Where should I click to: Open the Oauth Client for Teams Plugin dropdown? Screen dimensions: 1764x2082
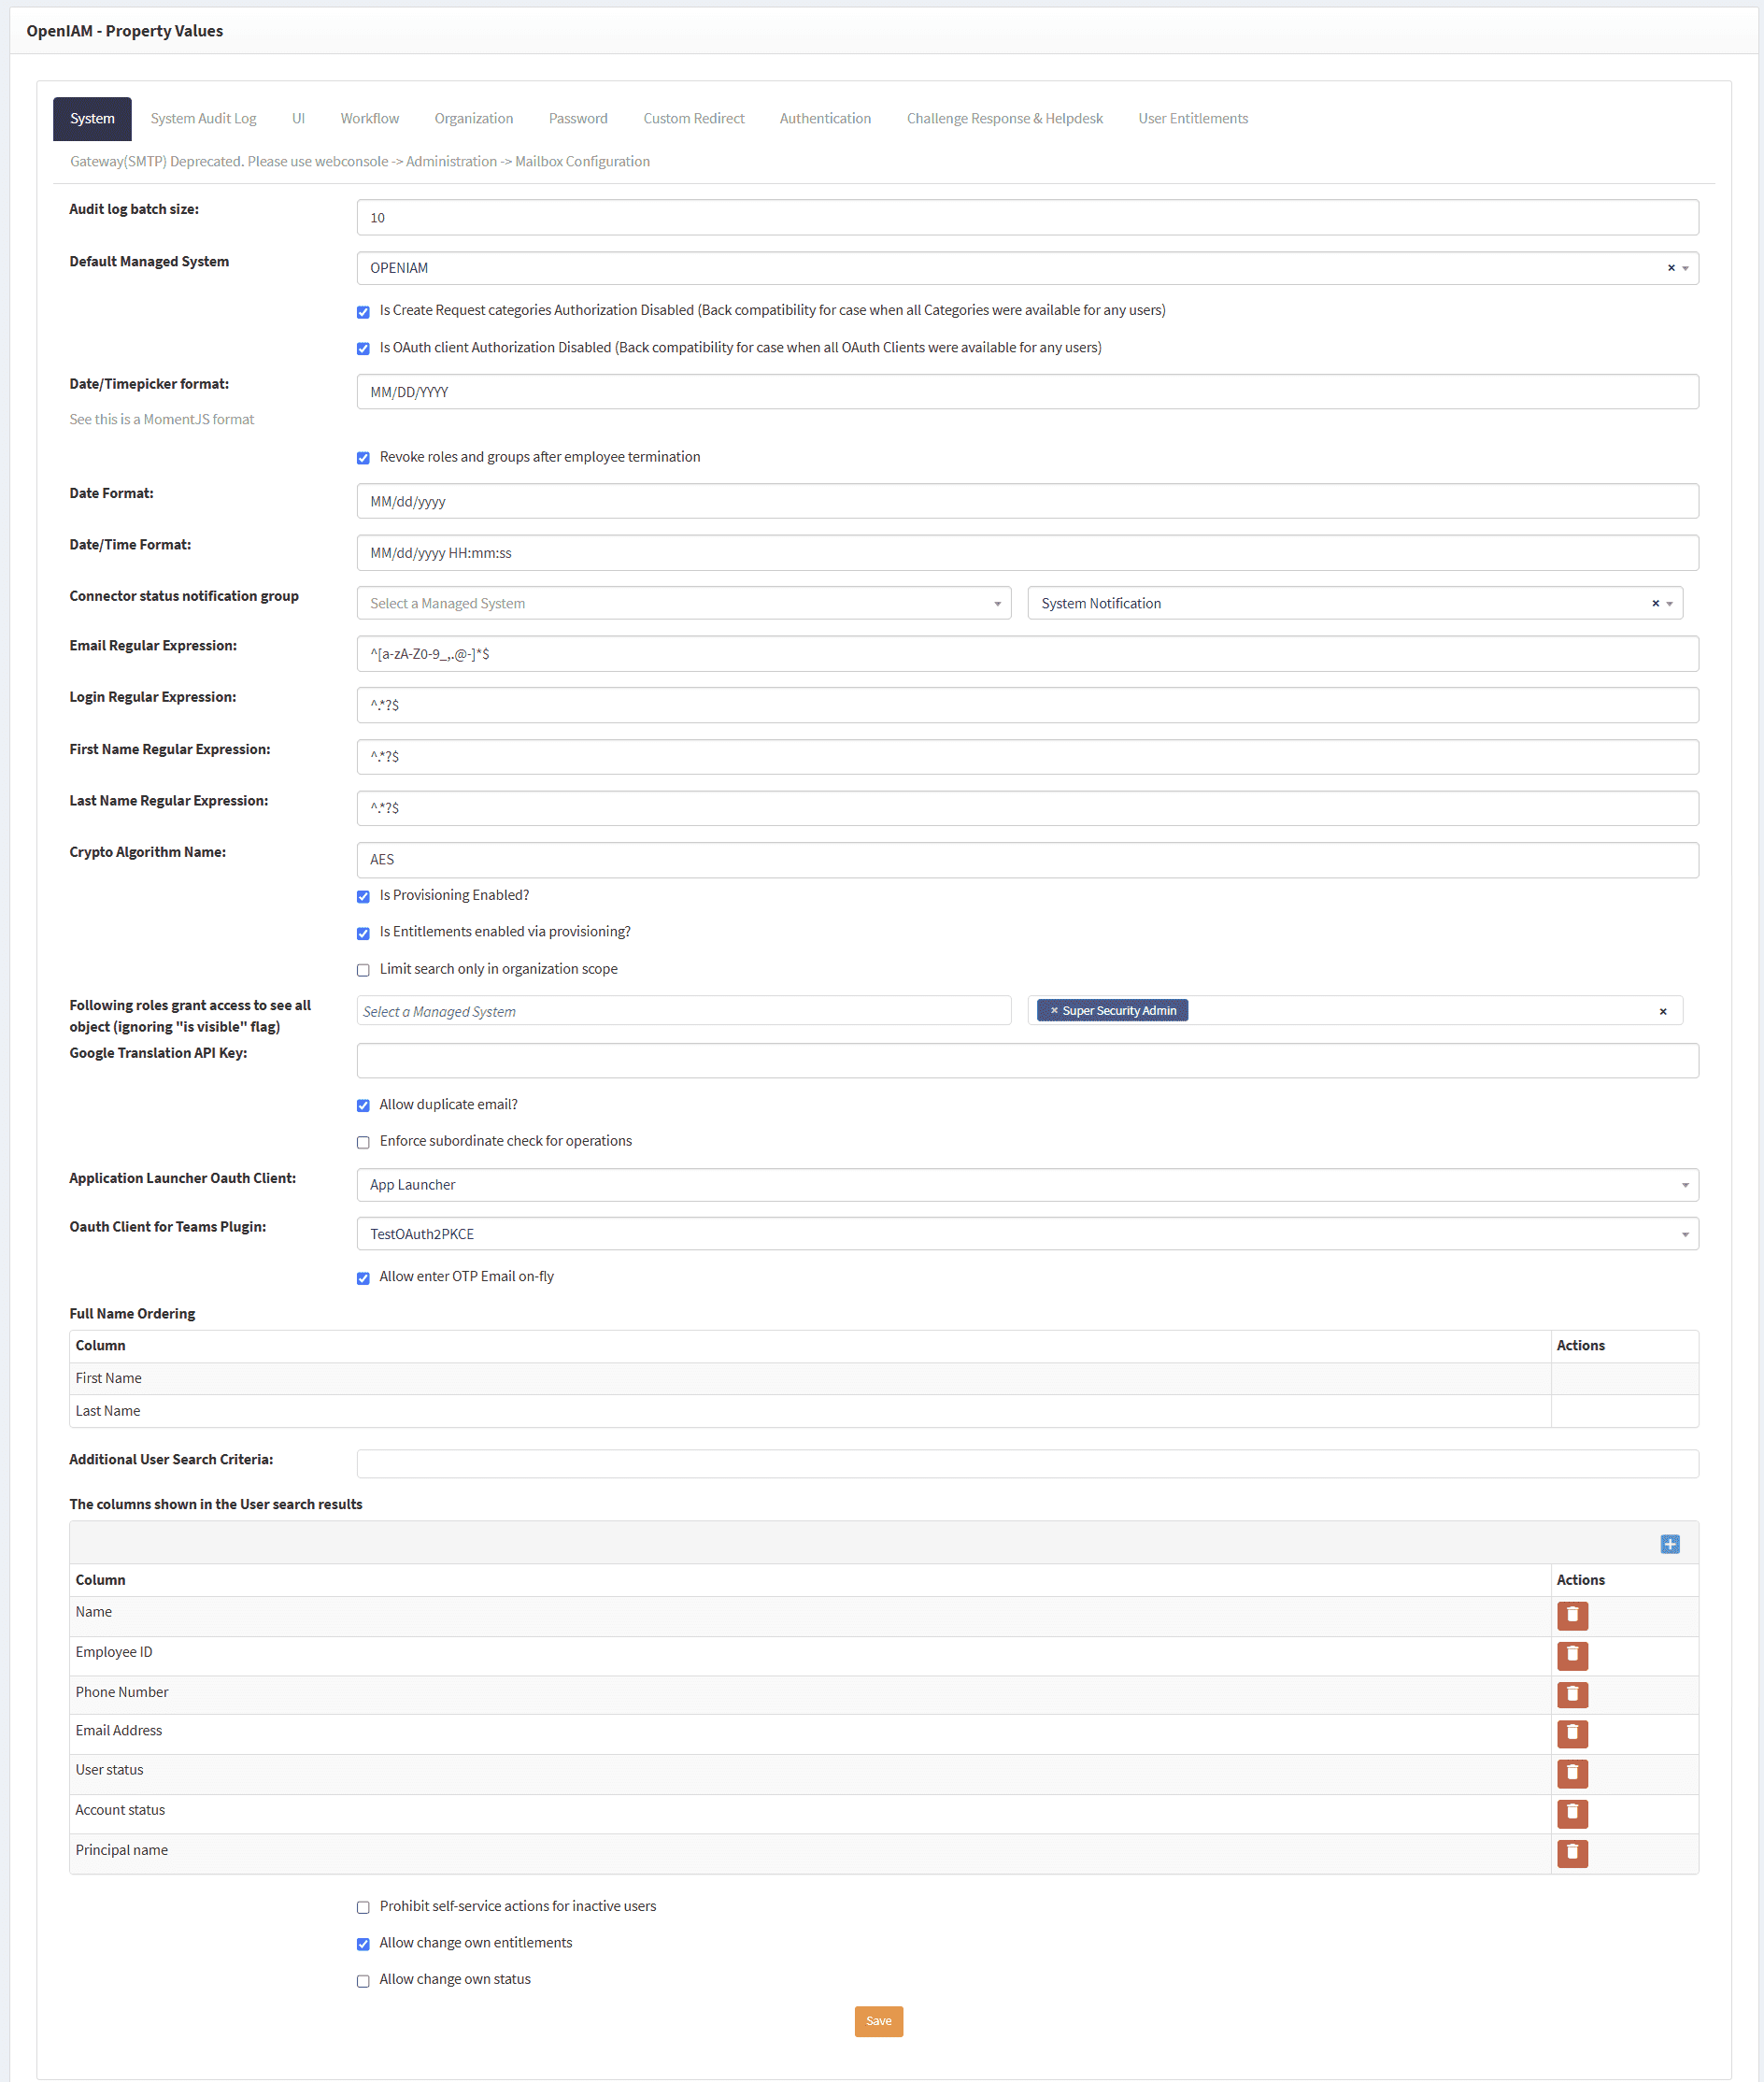pos(1027,1234)
